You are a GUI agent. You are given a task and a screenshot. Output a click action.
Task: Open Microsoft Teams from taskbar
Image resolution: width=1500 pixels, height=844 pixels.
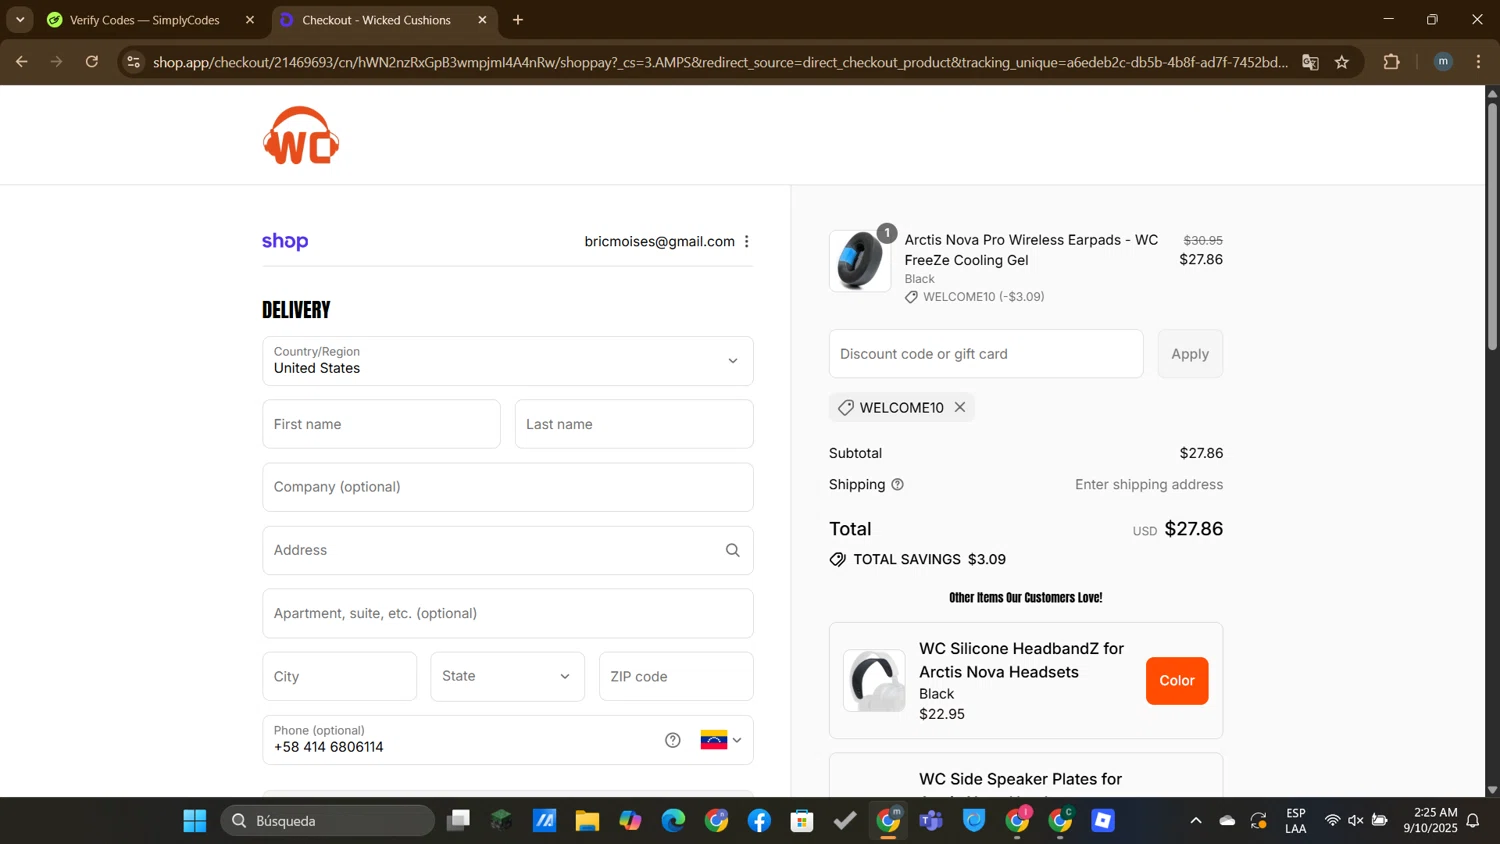tap(931, 821)
